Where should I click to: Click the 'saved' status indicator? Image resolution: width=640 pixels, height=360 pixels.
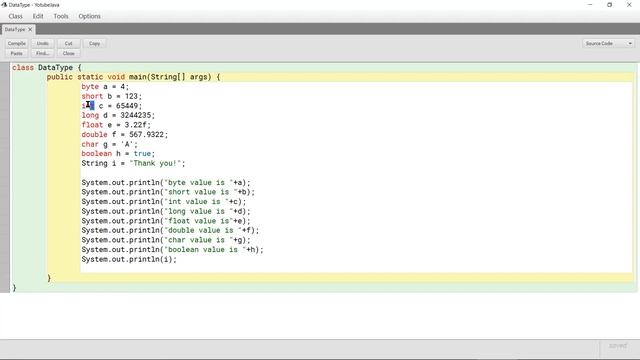tap(618, 346)
